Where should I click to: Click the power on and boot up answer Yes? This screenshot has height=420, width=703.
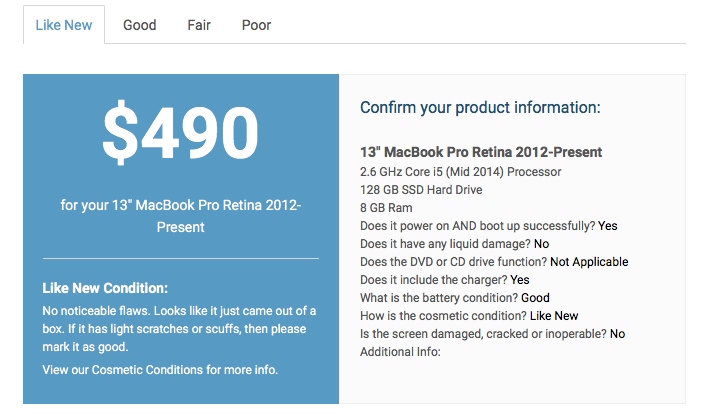(608, 226)
